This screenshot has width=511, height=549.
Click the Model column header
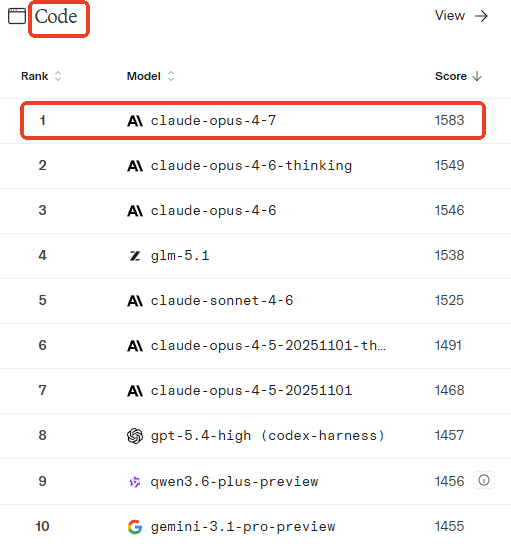point(144,76)
